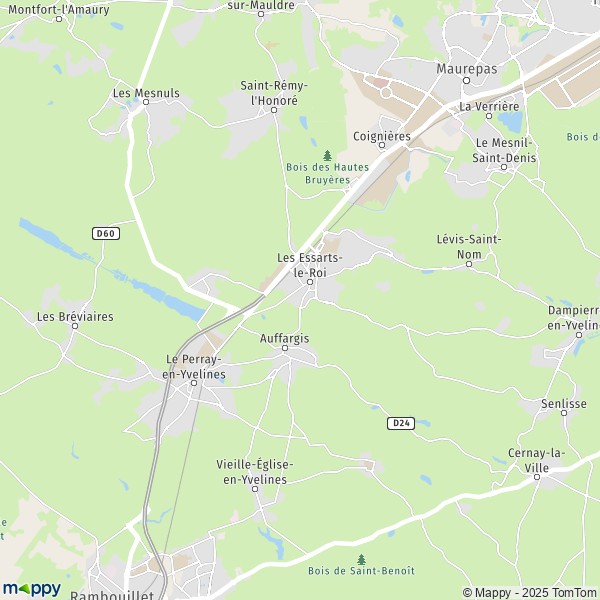Click the Senlisse village label

click(564, 404)
